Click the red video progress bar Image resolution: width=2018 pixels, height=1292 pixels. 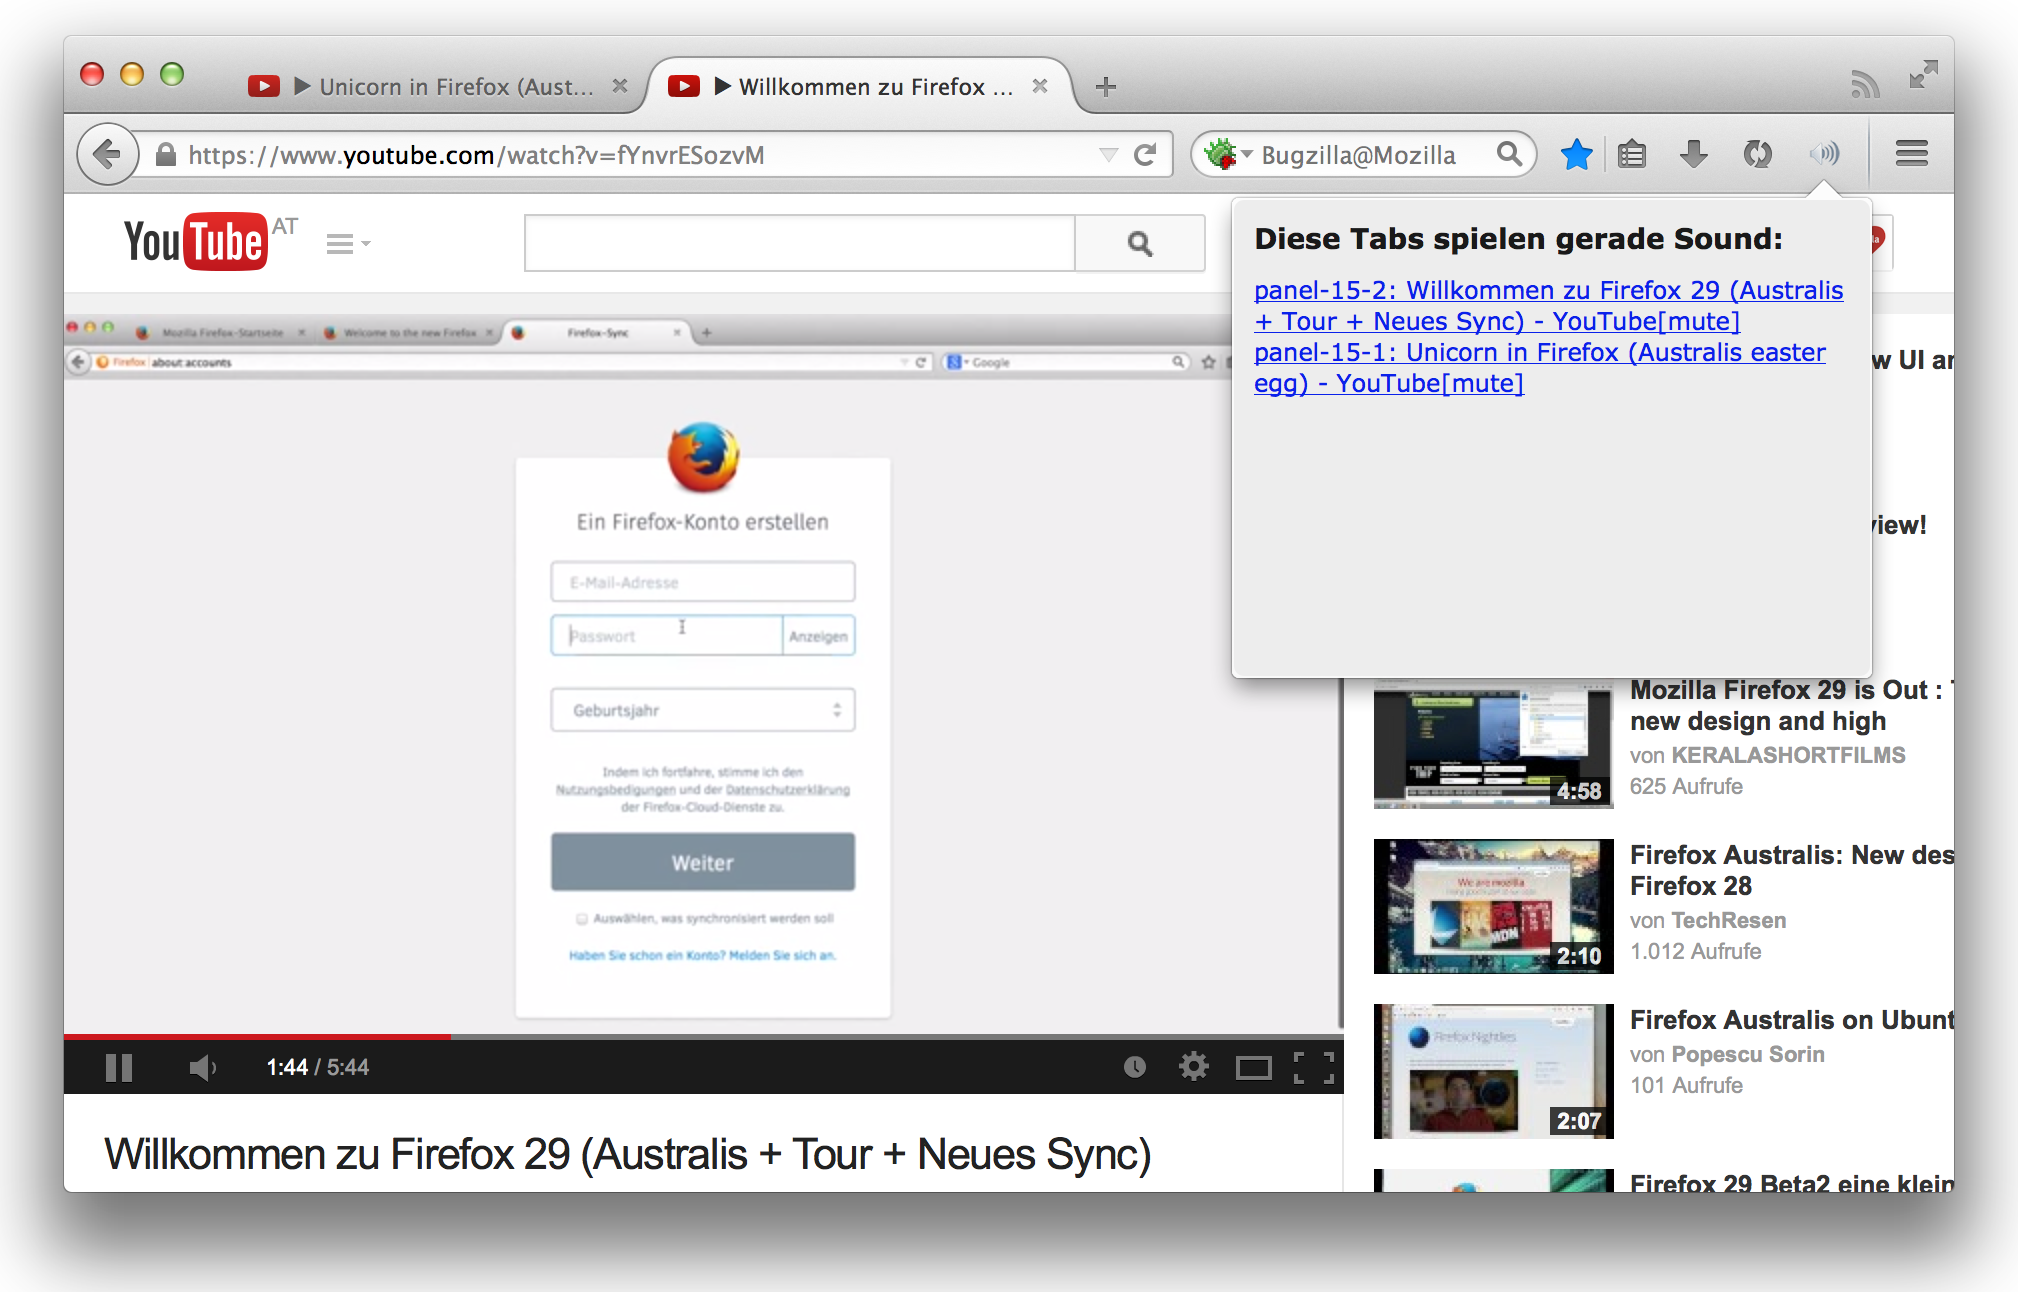[x=258, y=1037]
